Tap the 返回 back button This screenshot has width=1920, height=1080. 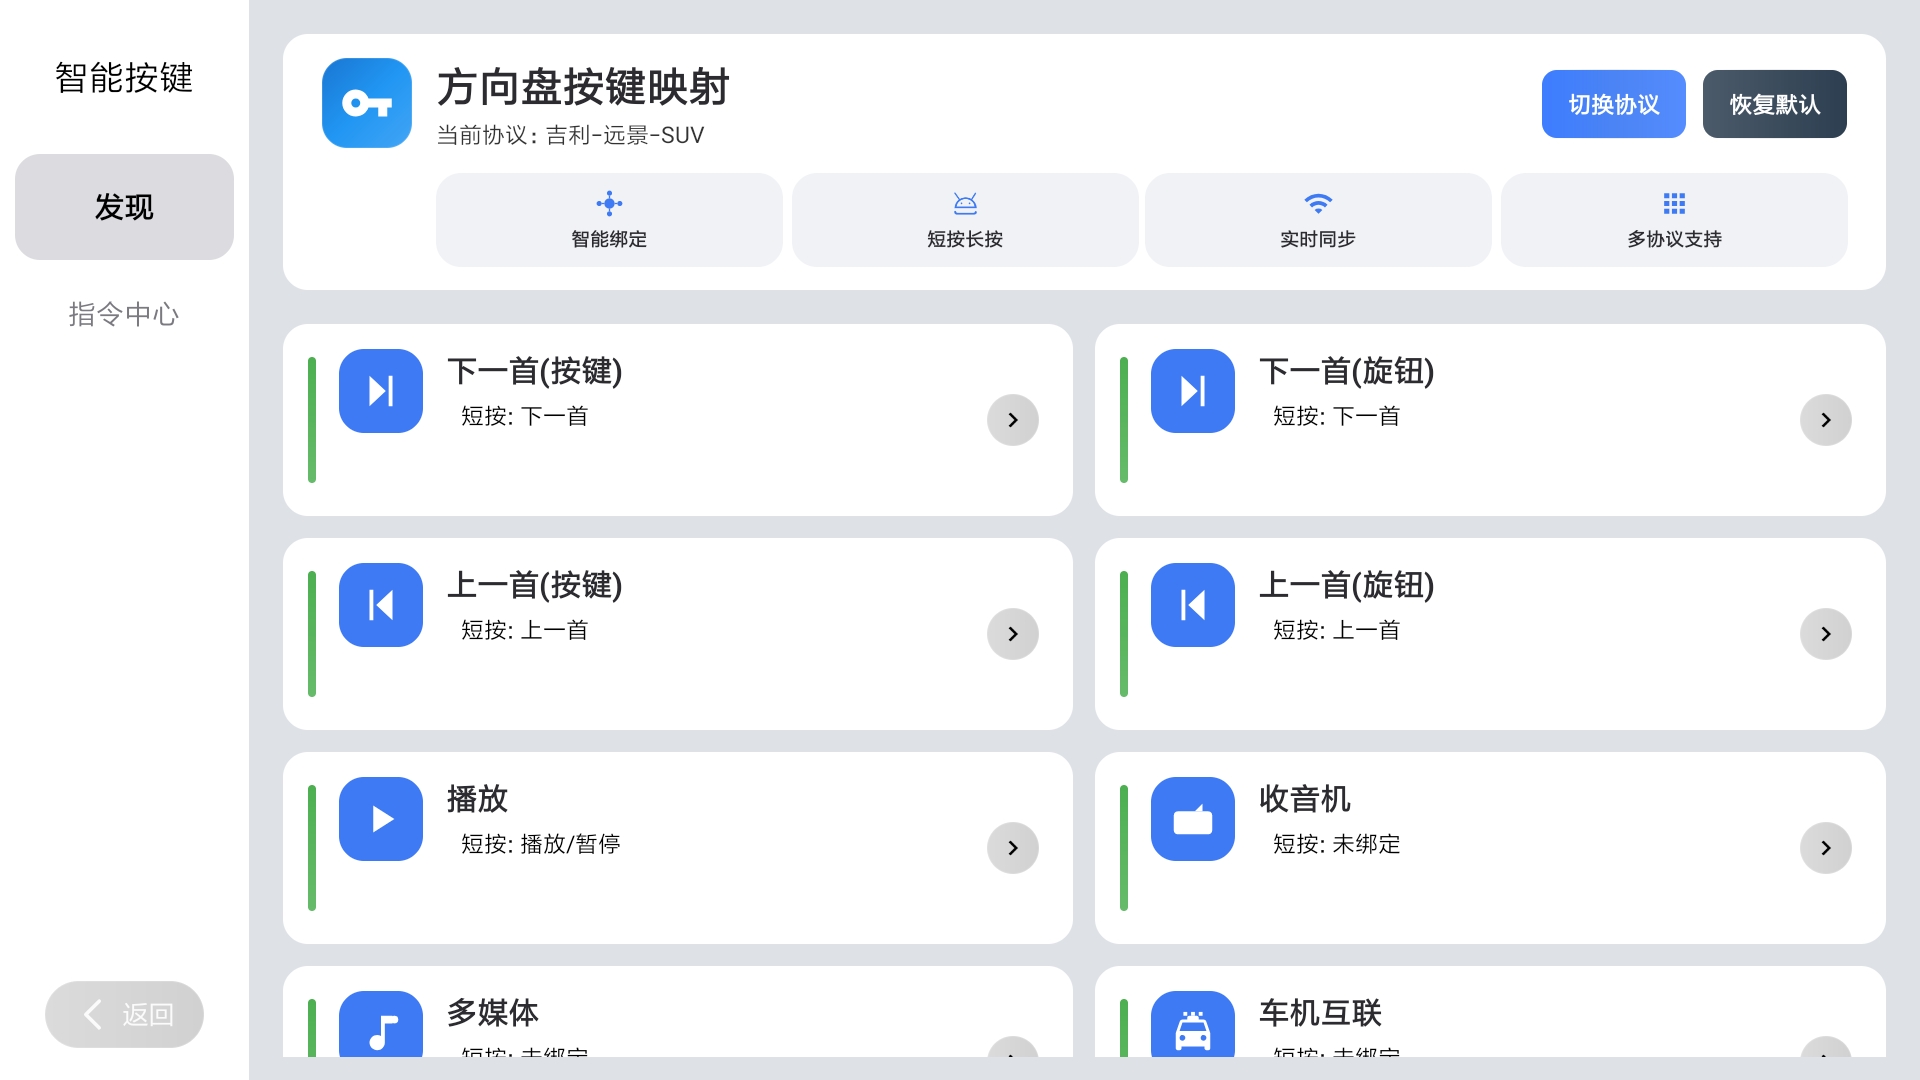[x=123, y=1013]
